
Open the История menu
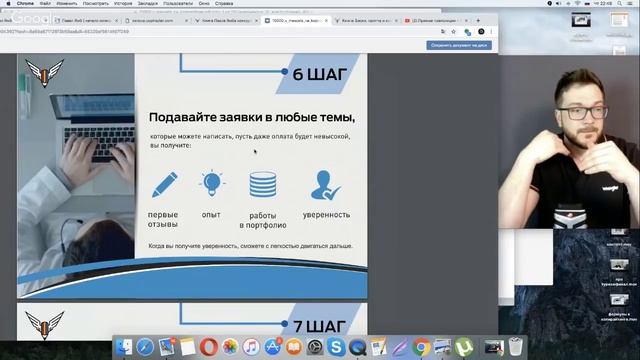click(123, 3)
